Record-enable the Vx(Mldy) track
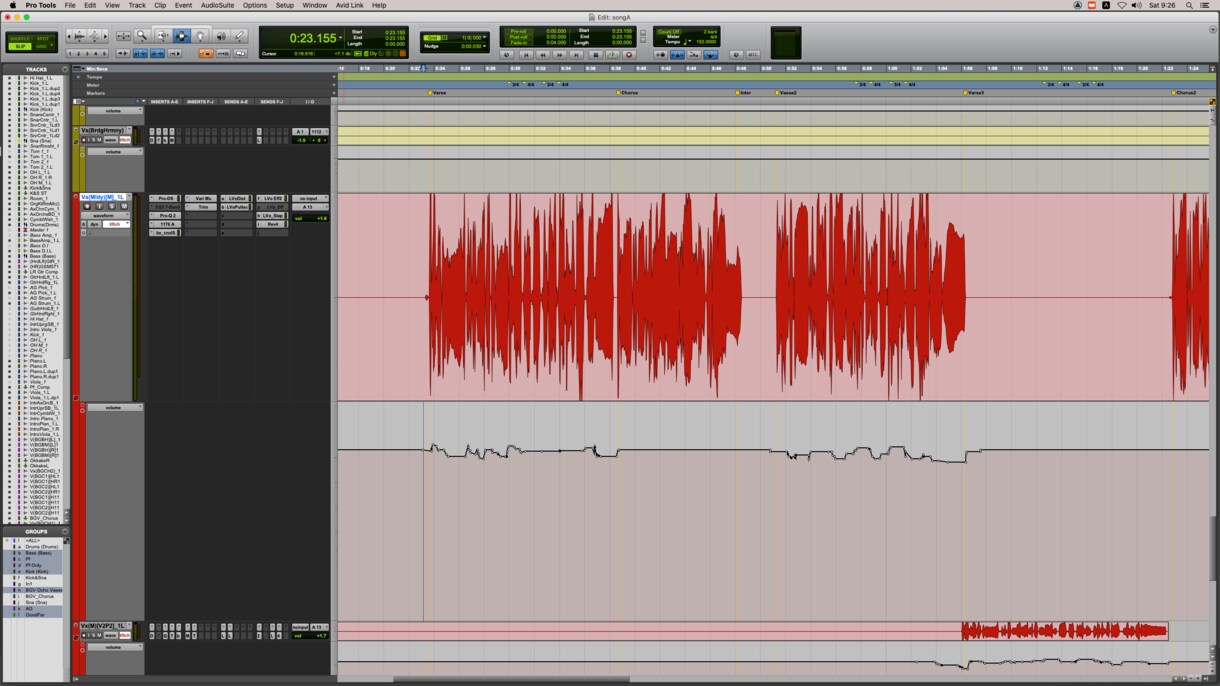This screenshot has height=686, width=1220. click(x=86, y=206)
